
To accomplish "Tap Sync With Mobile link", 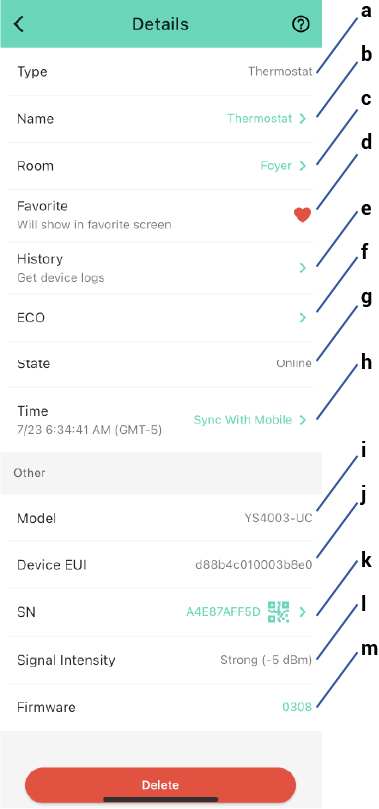I will click(x=243, y=420).
